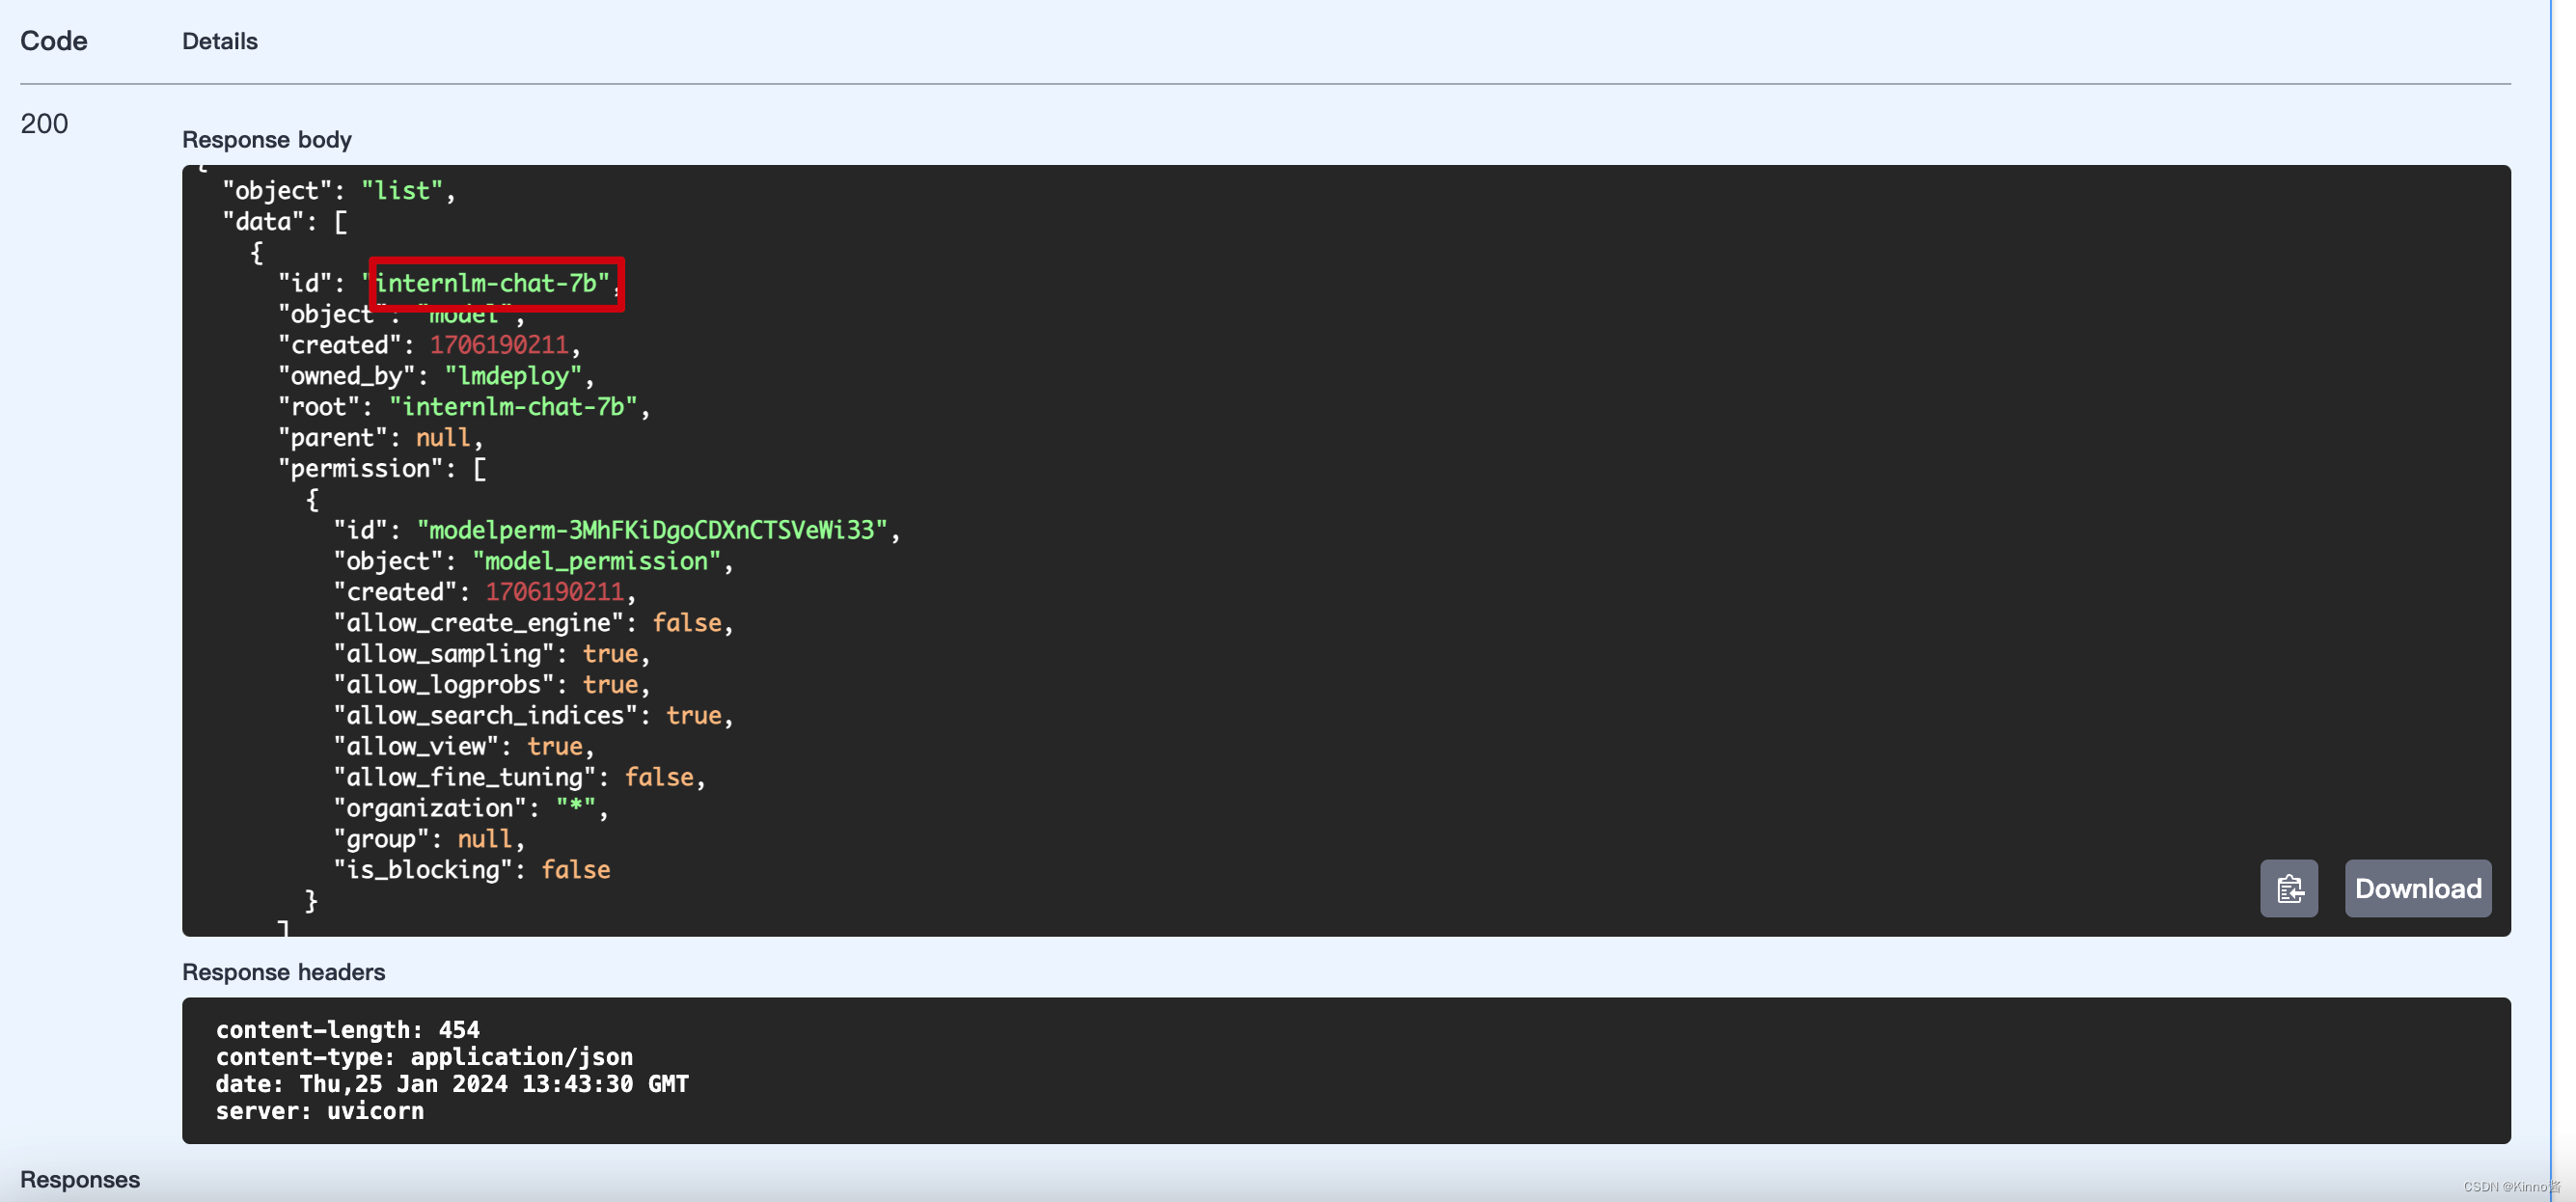Viewport: 2576px width, 1202px height.
Task: Click the "allow_logprobs": true line
Action: tap(492, 685)
